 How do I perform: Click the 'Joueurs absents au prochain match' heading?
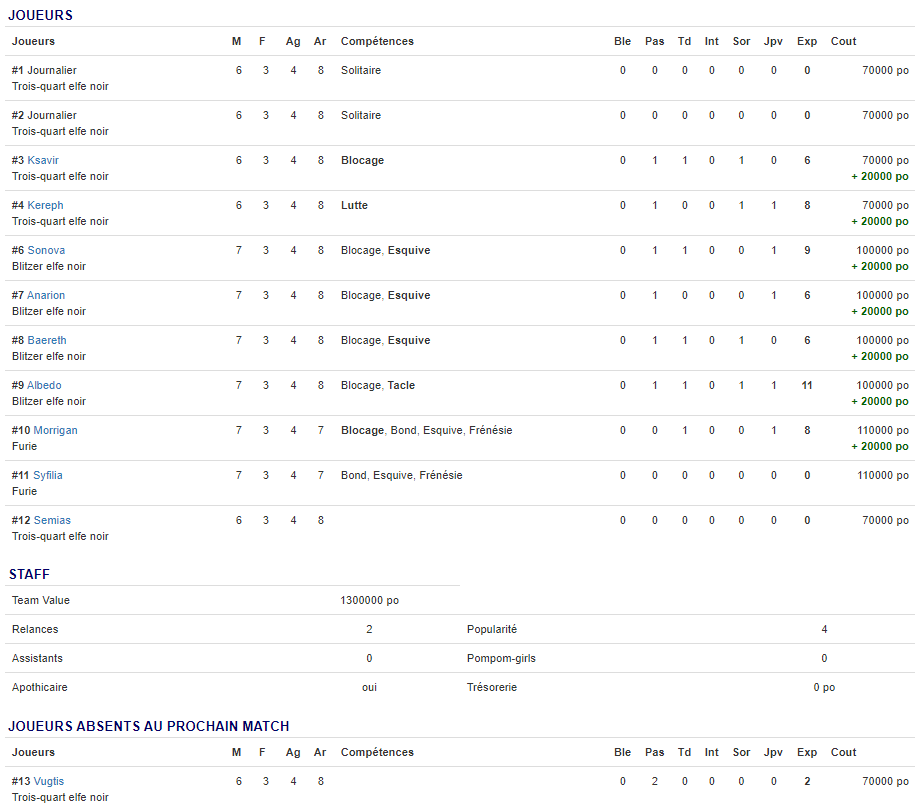pos(149,726)
